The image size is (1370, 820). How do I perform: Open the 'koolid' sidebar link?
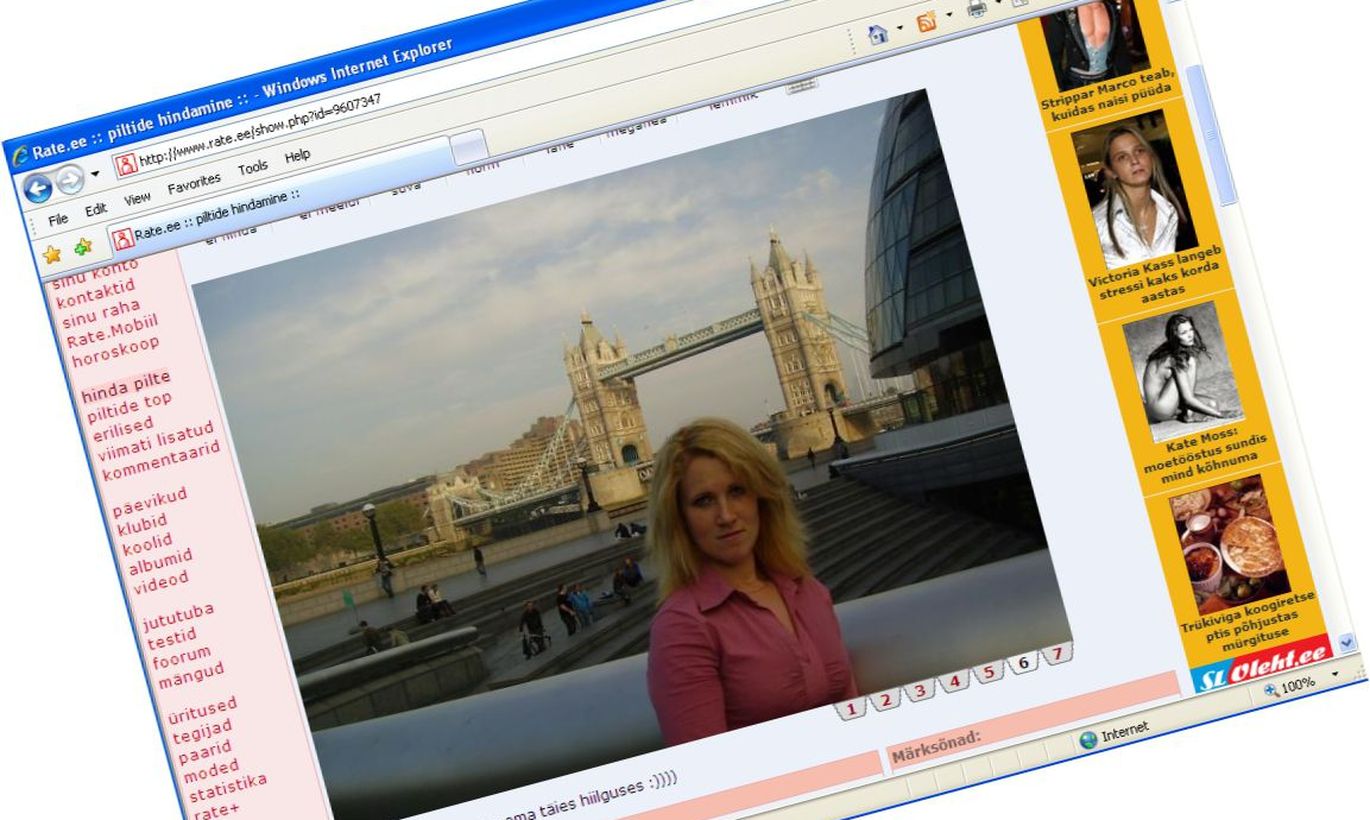click(x=147, y=545)
